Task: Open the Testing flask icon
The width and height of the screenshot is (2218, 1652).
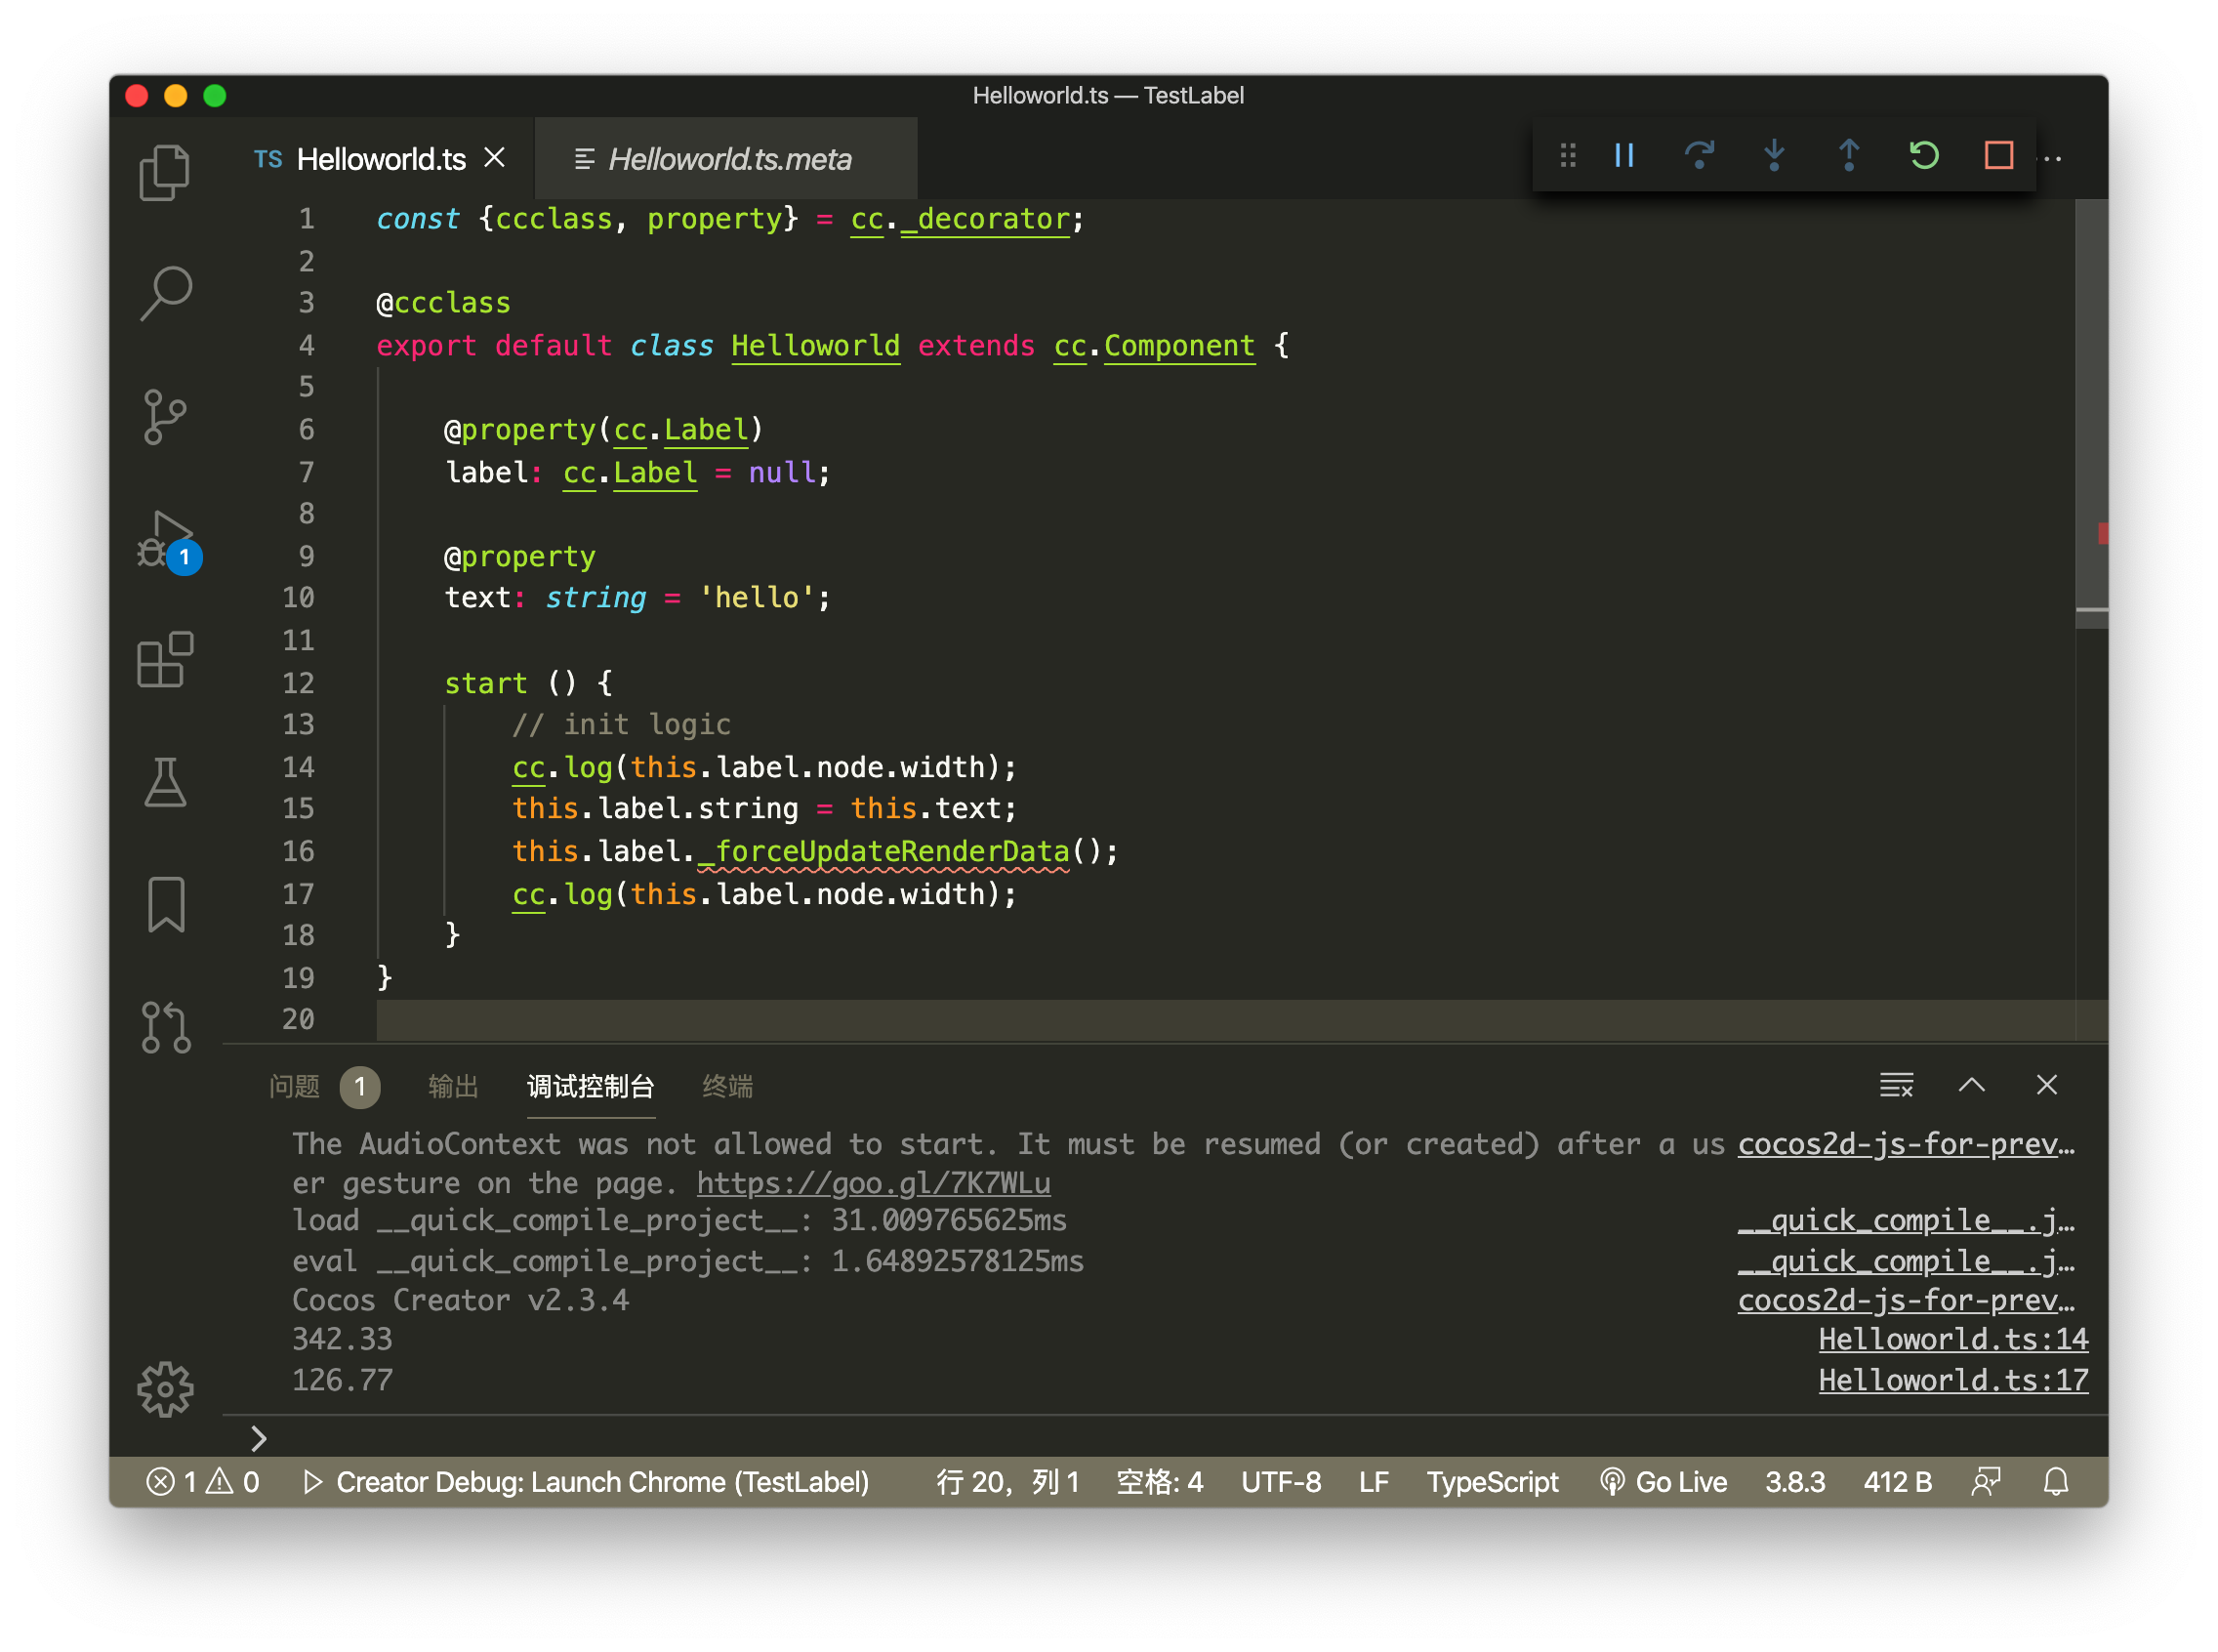Action: (165, 782)
